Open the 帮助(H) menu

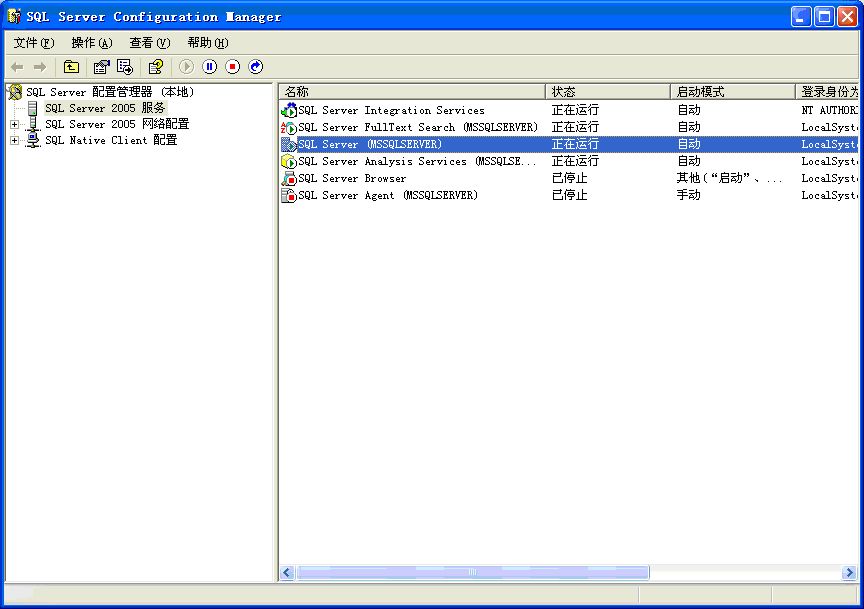tap(207, 43)
